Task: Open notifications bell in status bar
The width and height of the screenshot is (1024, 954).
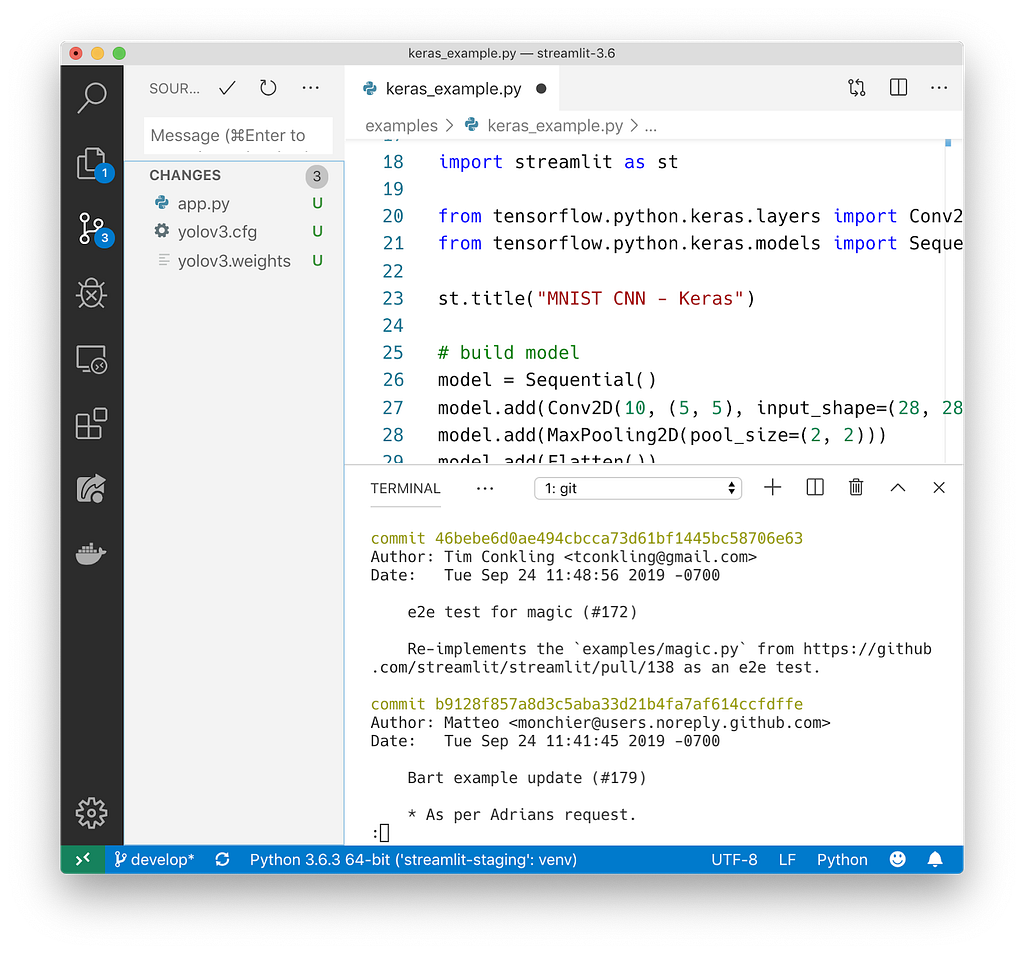Action: point(935,859)
